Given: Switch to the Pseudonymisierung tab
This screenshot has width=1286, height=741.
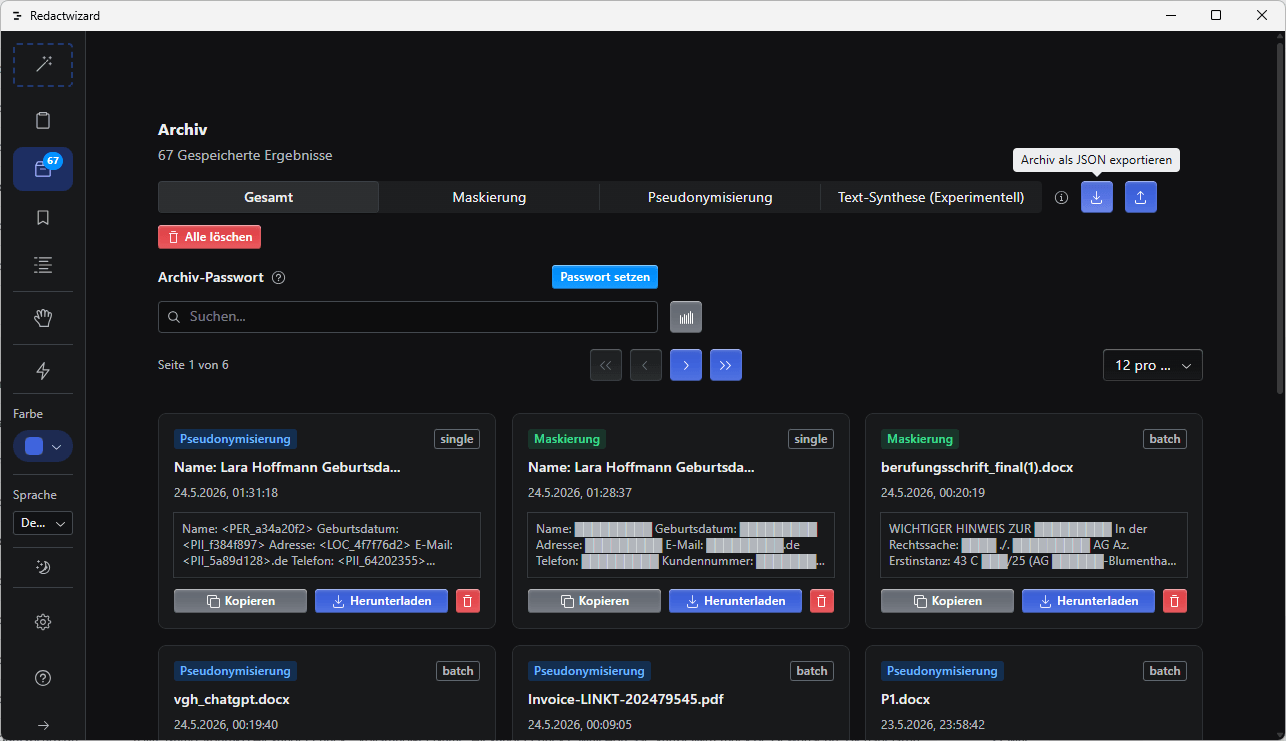Looking at the screenshot, I should point(710,197).
